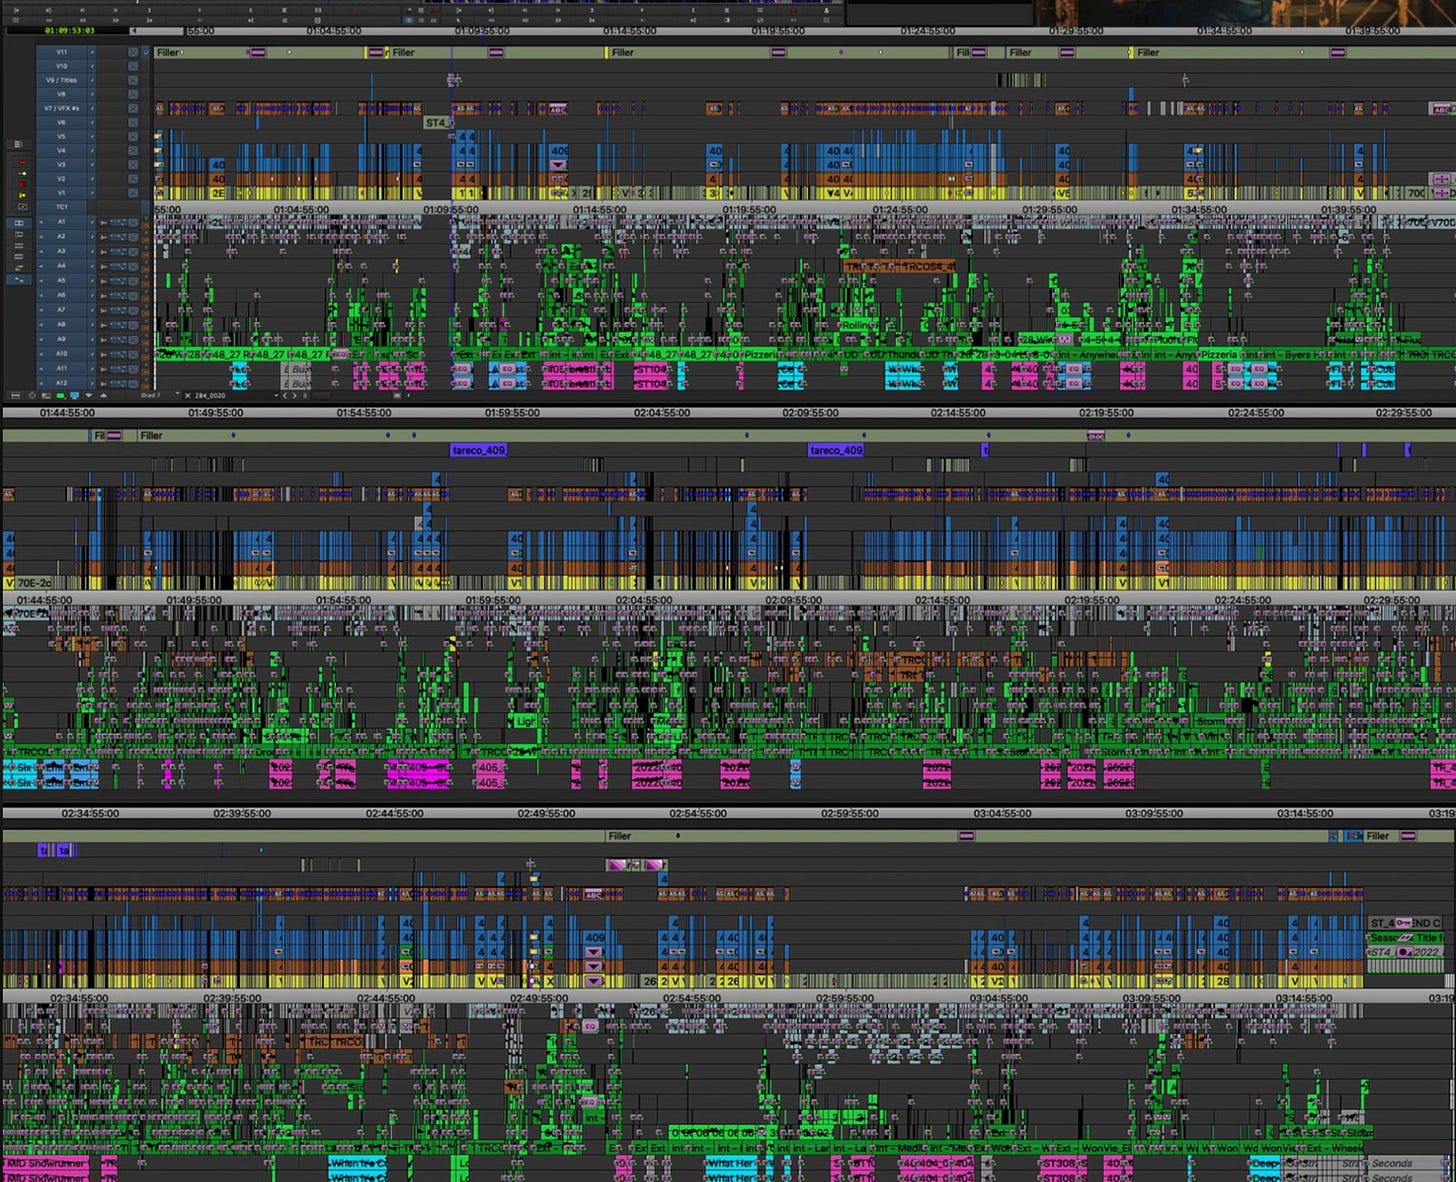
Task: Go to previous sequence with left chevron
Action: (x=285, y=395)
